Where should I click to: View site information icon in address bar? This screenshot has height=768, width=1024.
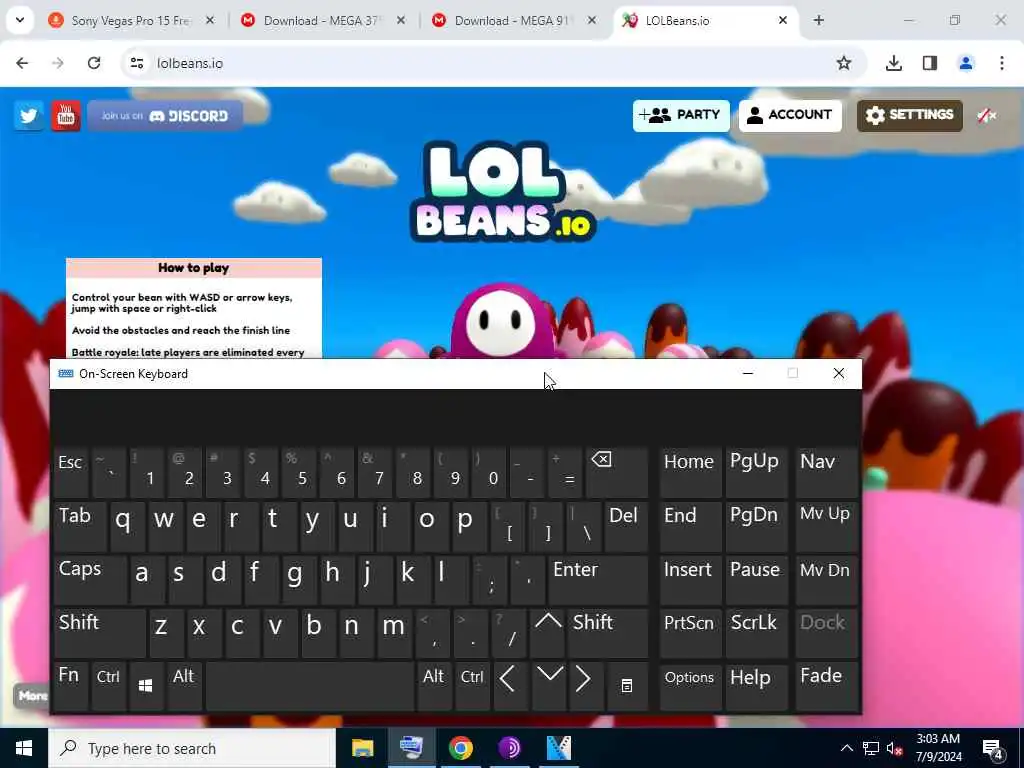pyautogui.click(x=136, y=63)
